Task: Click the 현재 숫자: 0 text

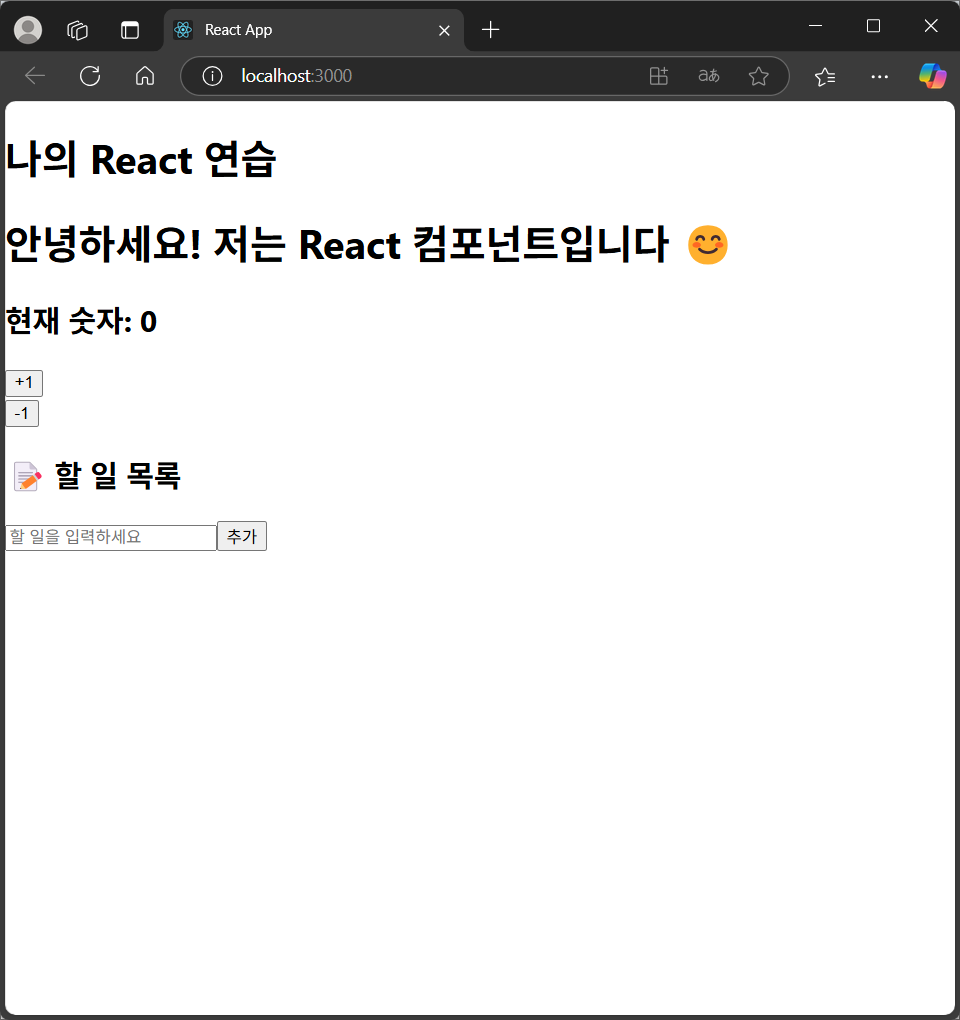Action: (81, 321)
